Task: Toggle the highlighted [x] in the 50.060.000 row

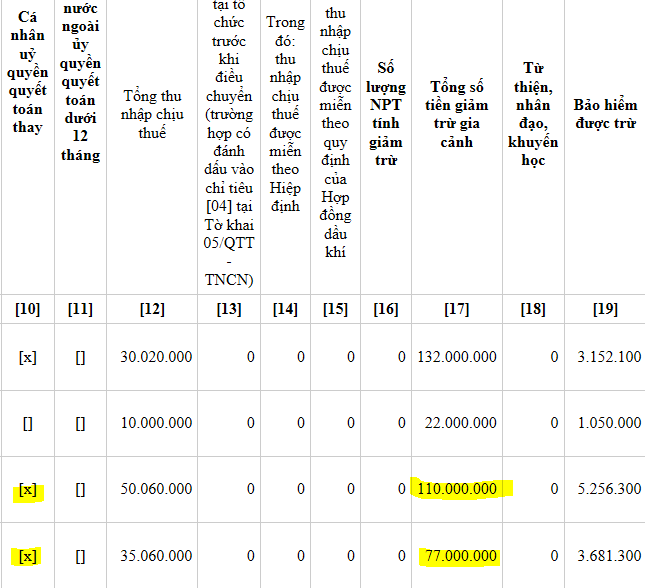Action: [28, 489]
